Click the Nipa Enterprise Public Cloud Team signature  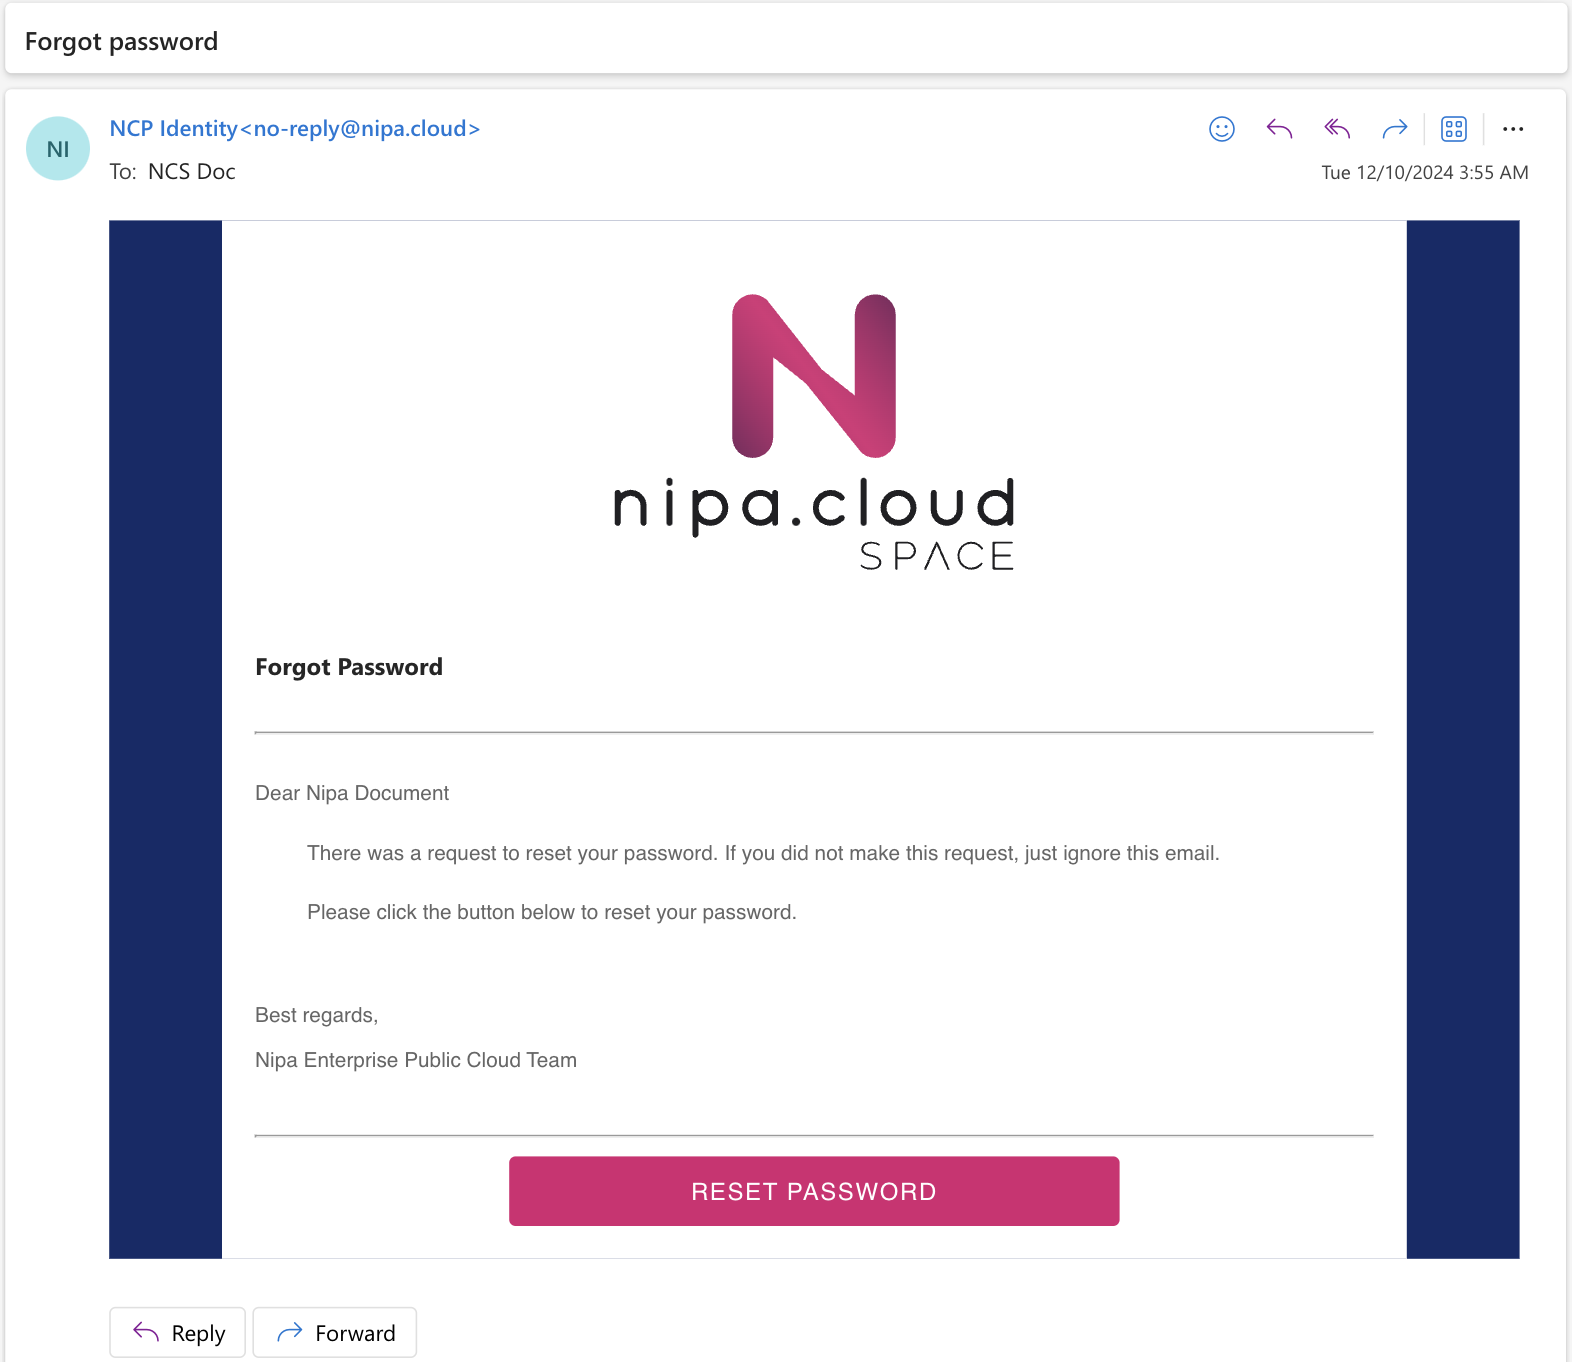coord(415,1060)
